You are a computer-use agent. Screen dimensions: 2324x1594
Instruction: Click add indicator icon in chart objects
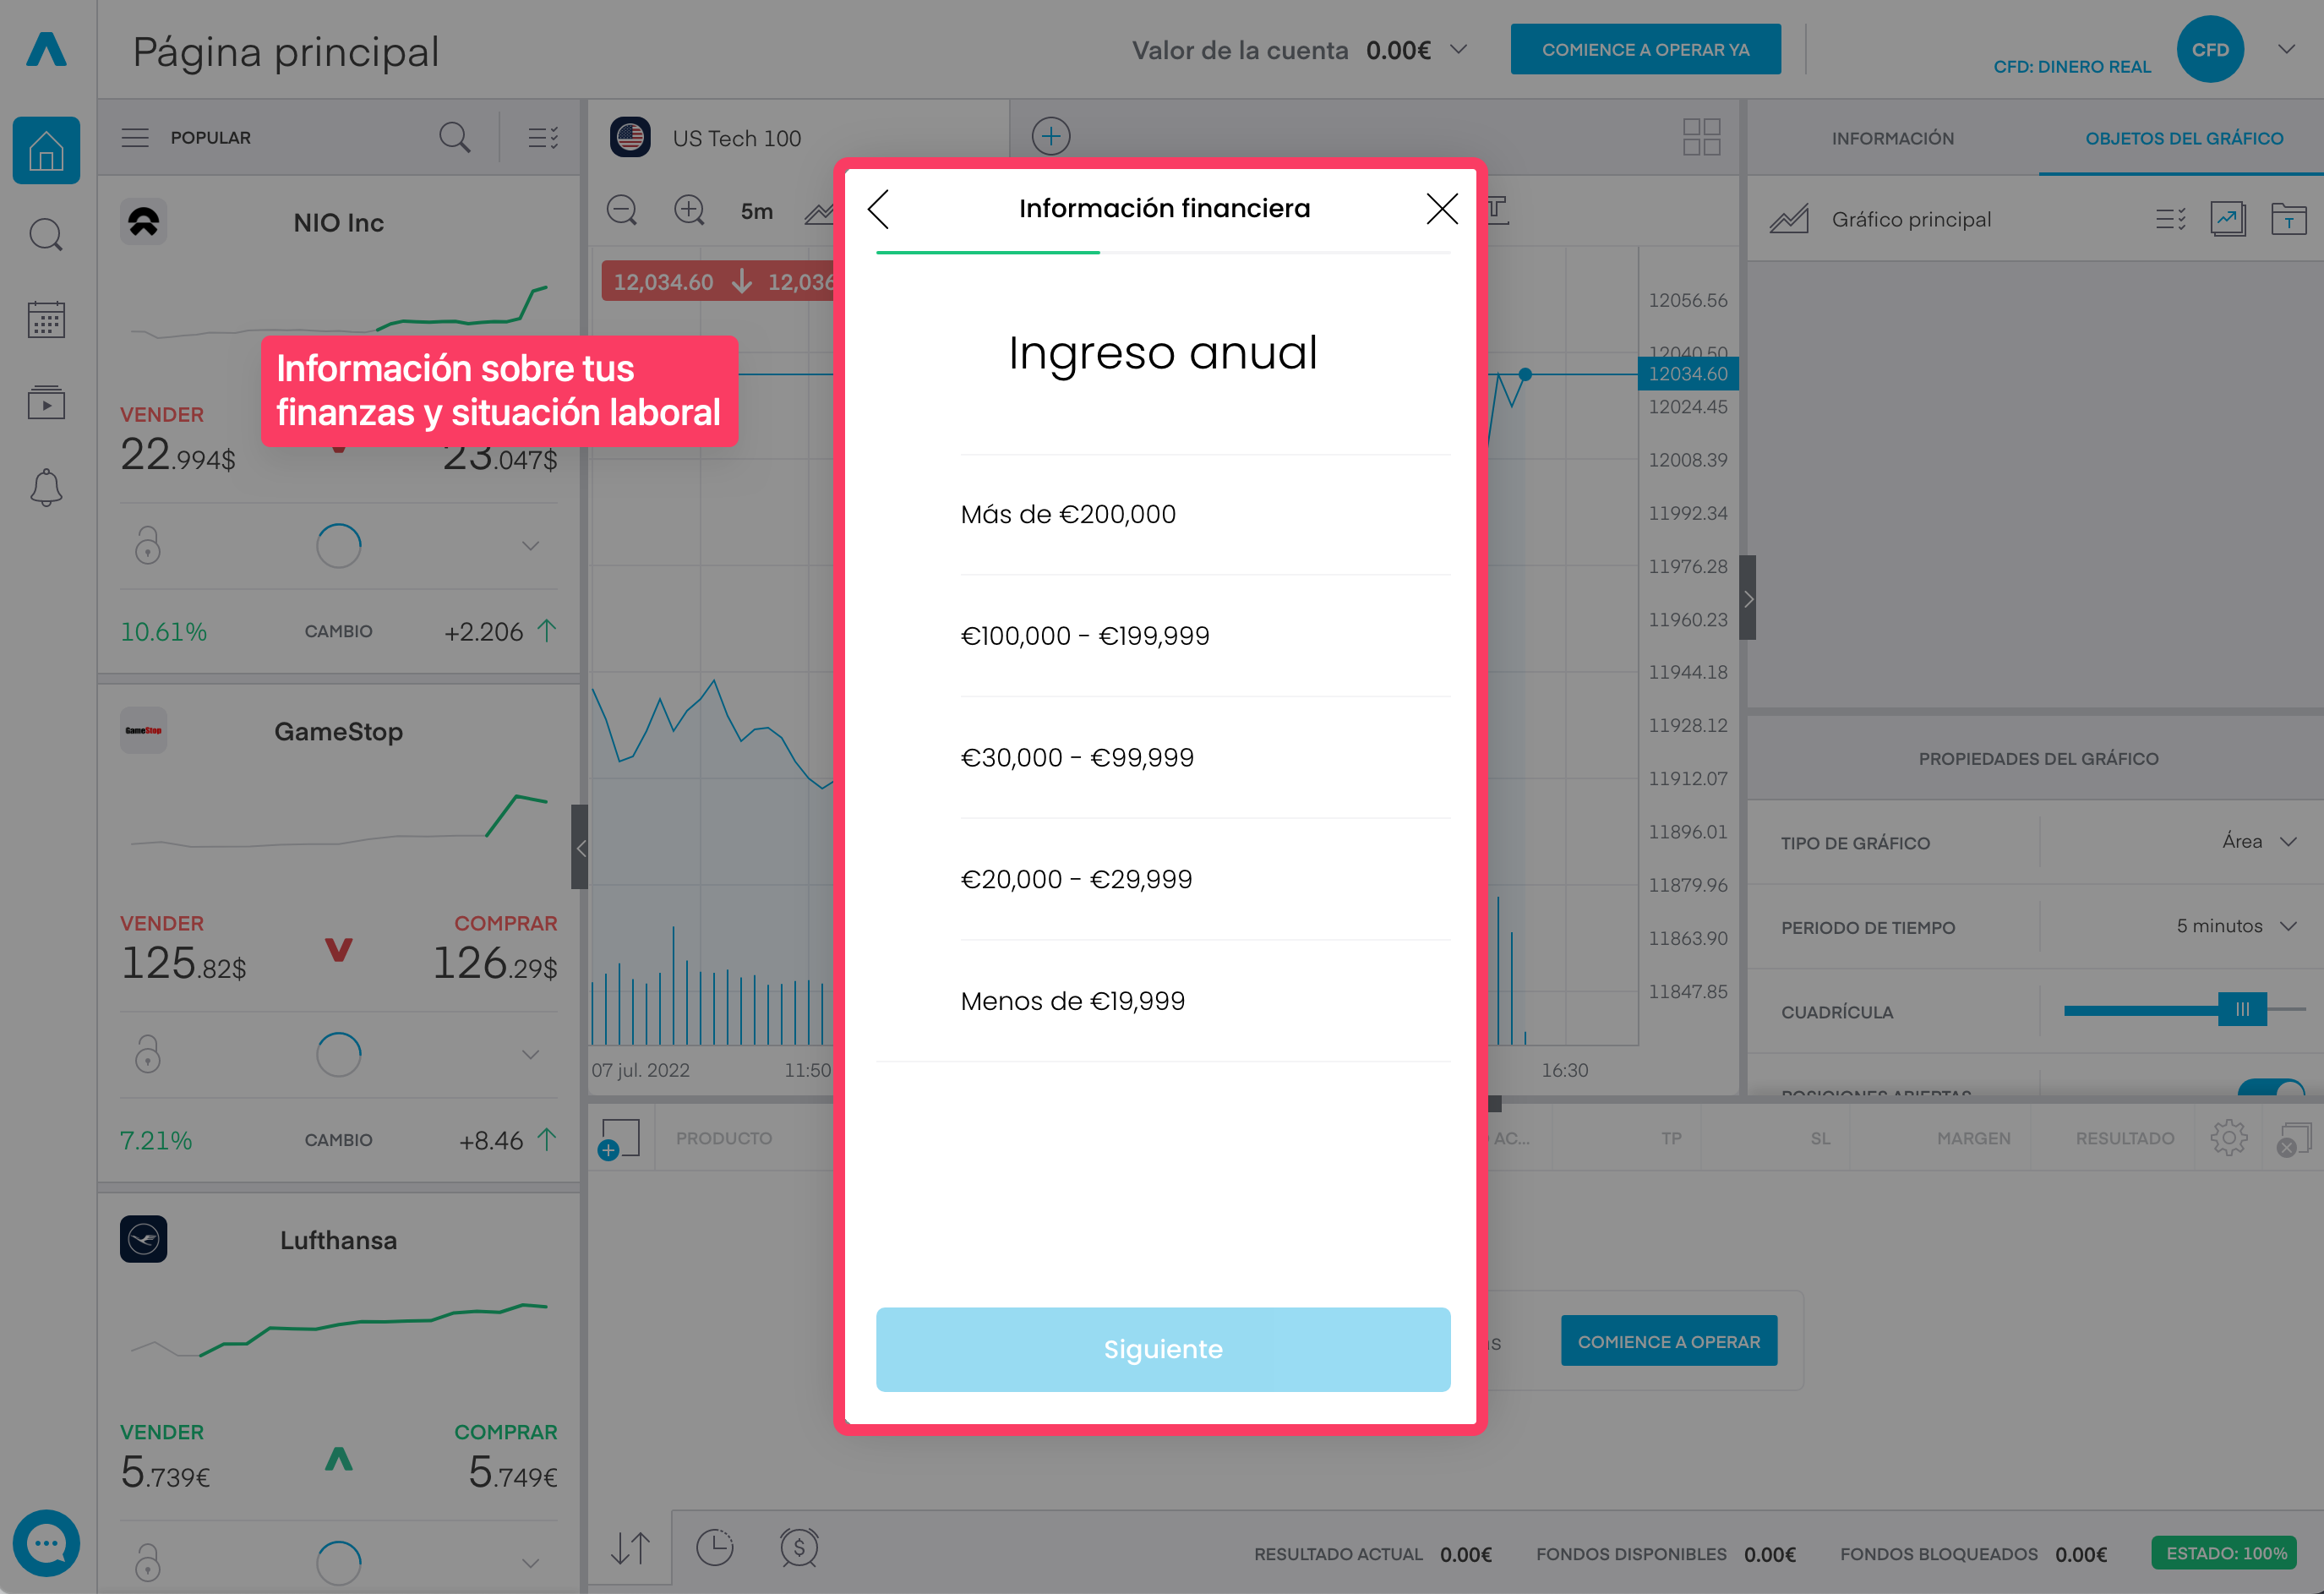tap(2228, 219)
